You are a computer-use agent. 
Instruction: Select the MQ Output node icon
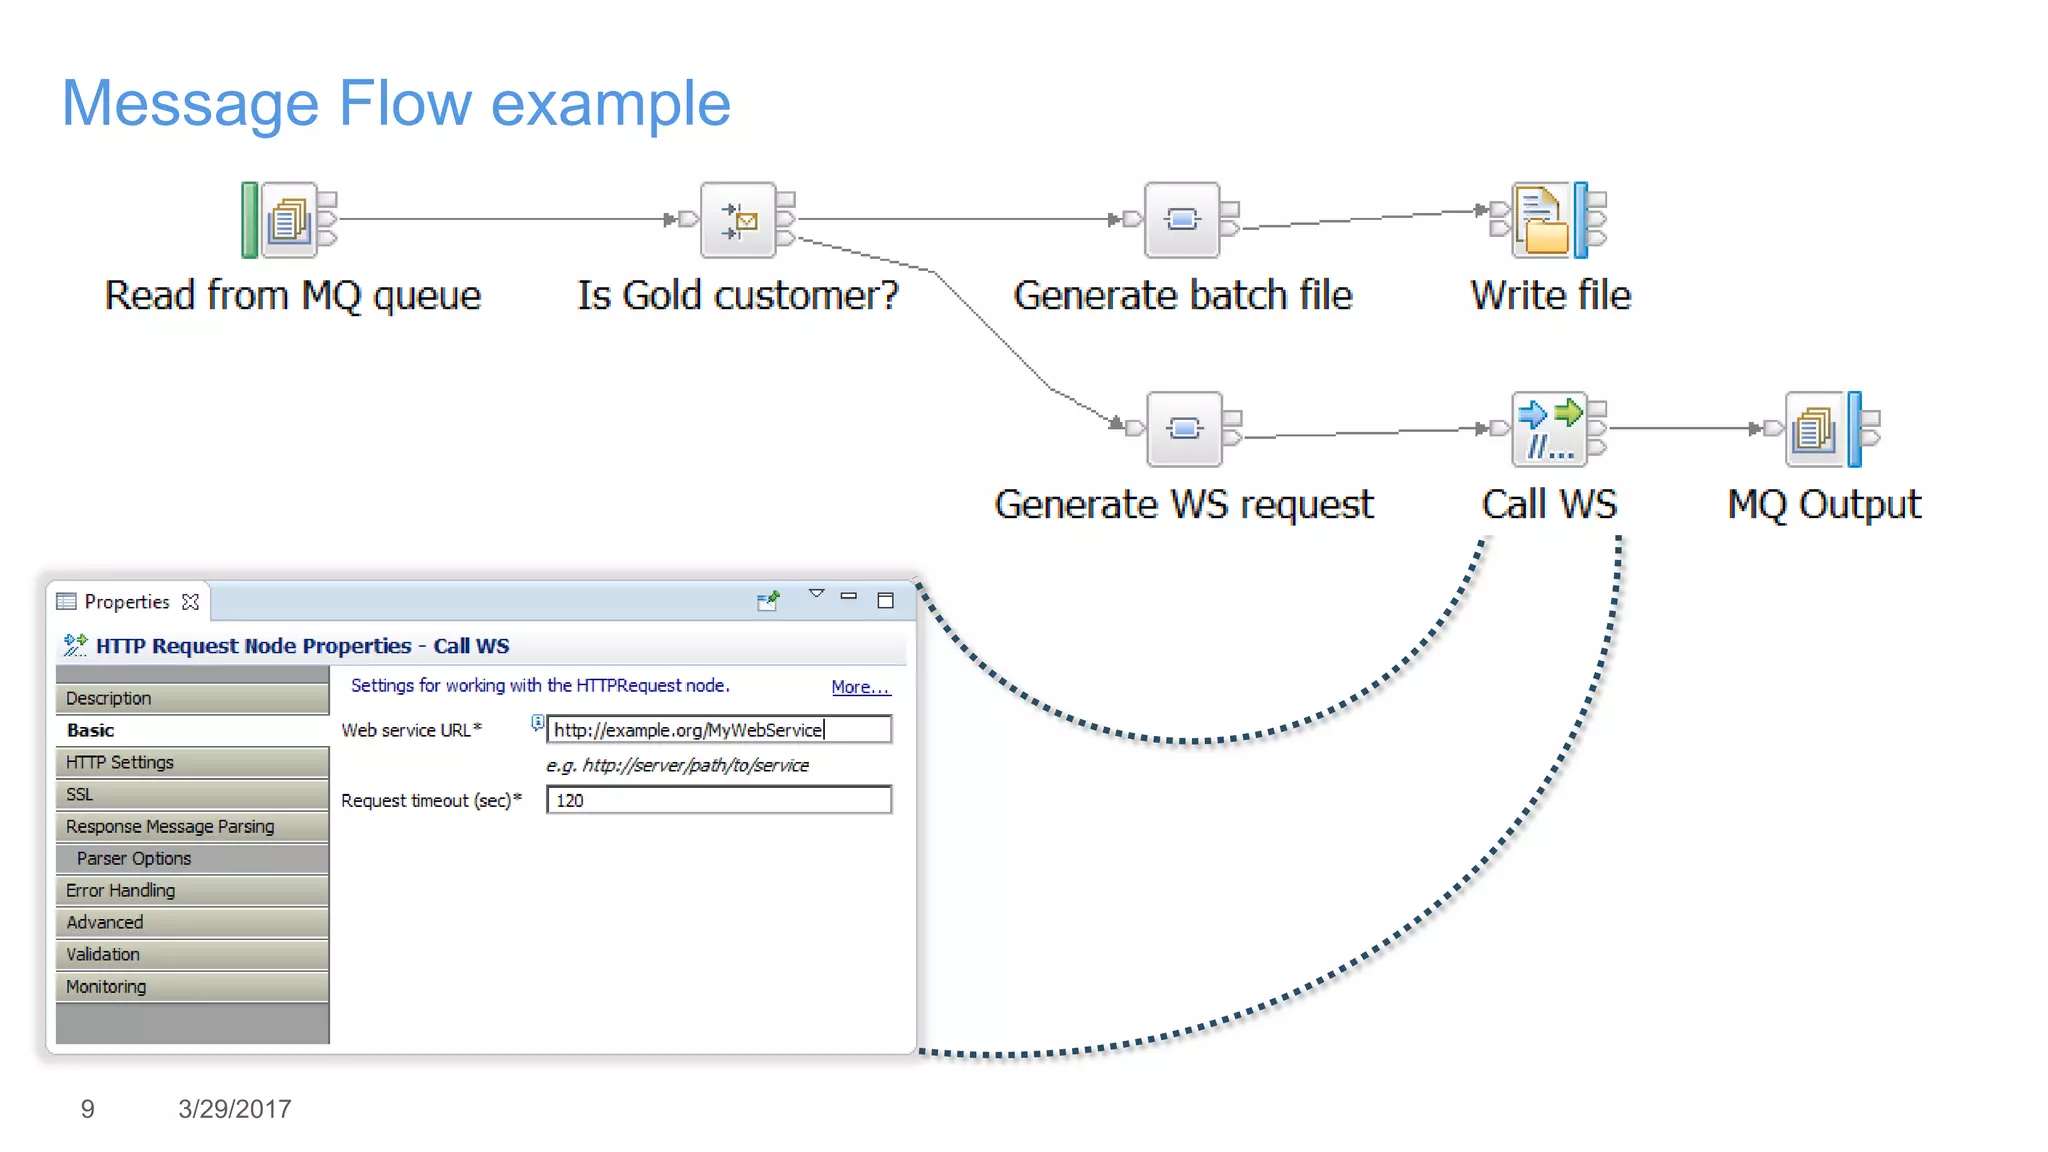(x=1815, y=429)
